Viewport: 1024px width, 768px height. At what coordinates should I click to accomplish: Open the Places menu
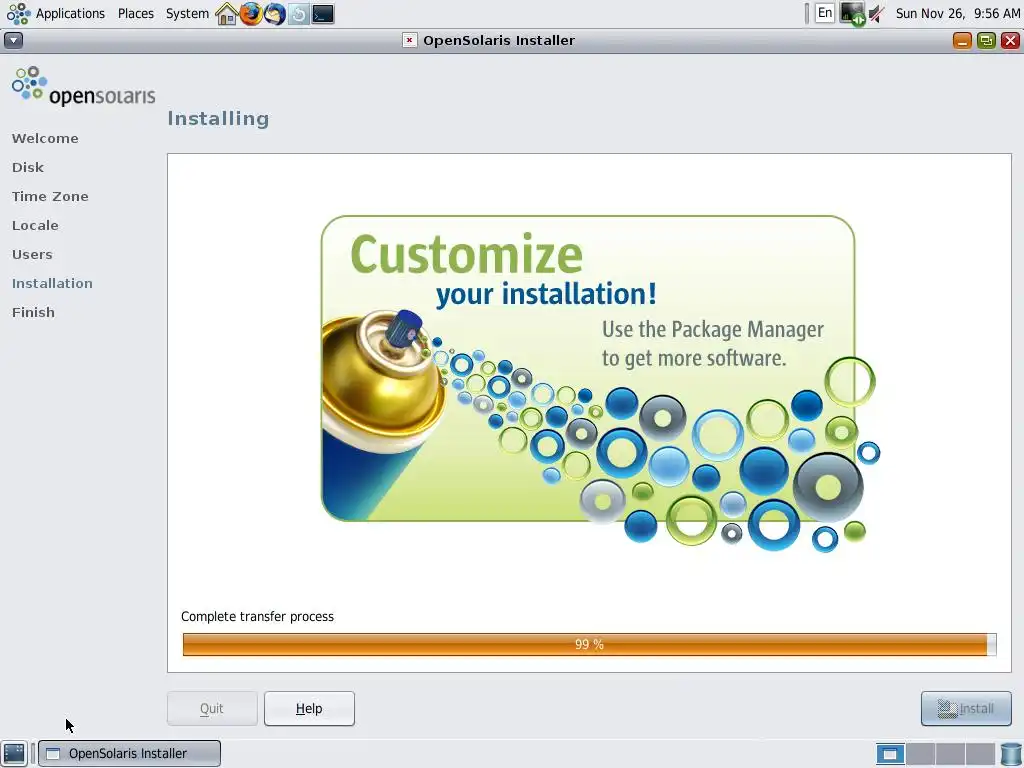tap(136, 13)
